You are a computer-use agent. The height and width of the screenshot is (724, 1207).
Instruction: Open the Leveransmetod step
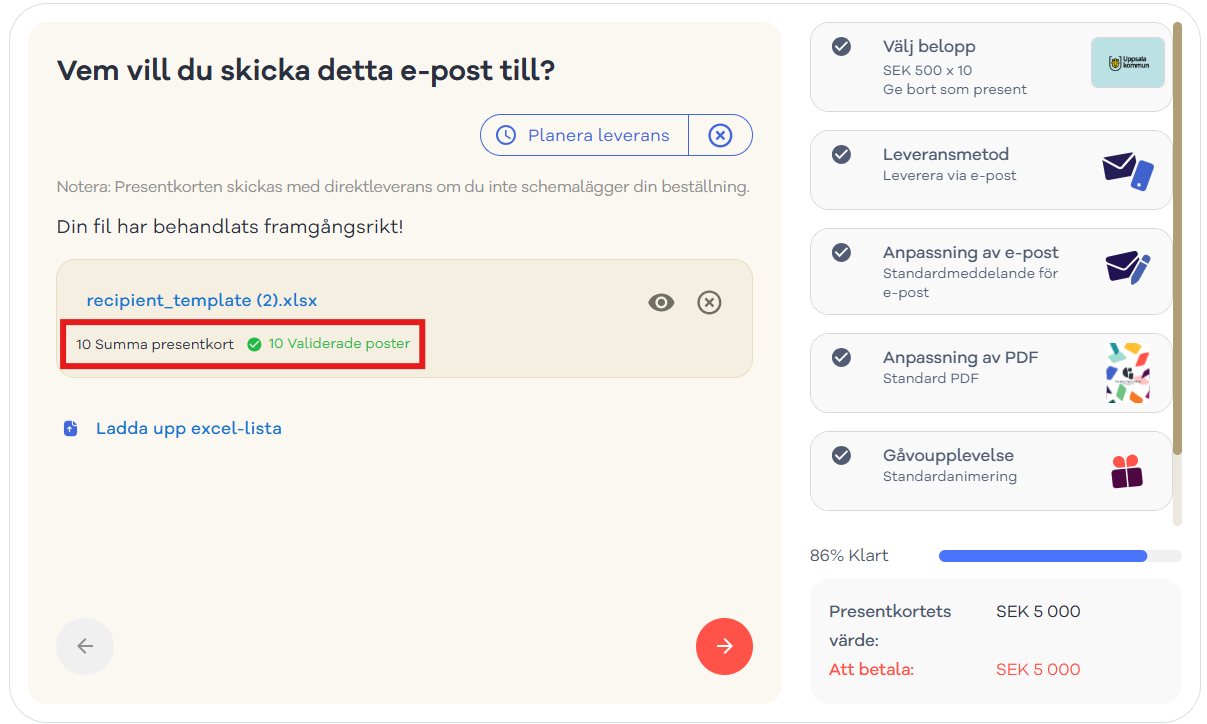pyautogui.click(x=990, y=170)
